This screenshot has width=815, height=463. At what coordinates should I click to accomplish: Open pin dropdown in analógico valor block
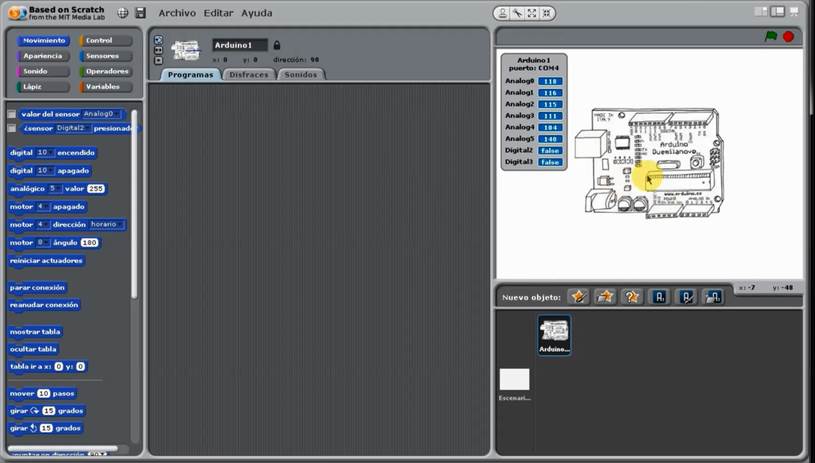pos(55,189)
